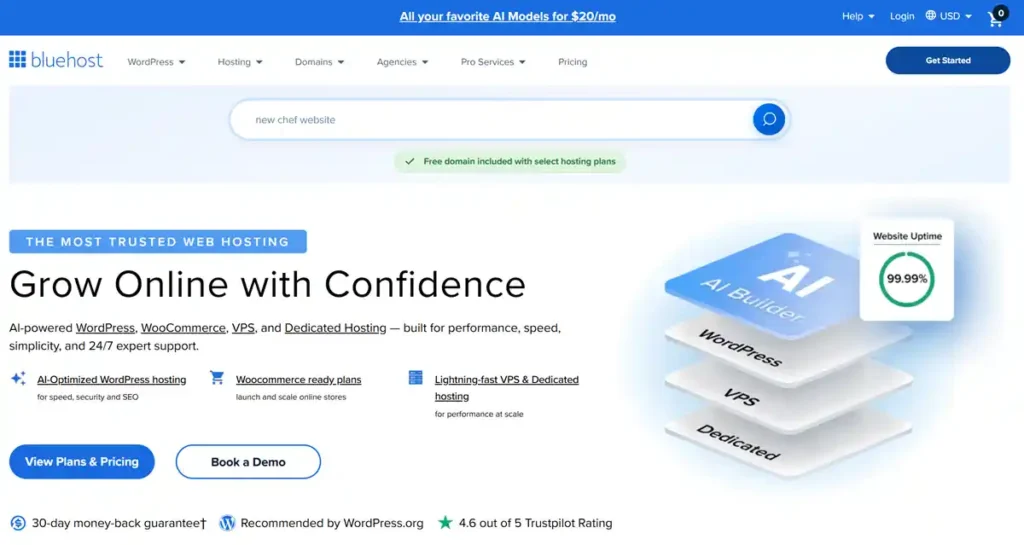Image resolution: width=1024 pixels, height=545 pixels.
Task: Click the globe currency icon
Action: 931,16
